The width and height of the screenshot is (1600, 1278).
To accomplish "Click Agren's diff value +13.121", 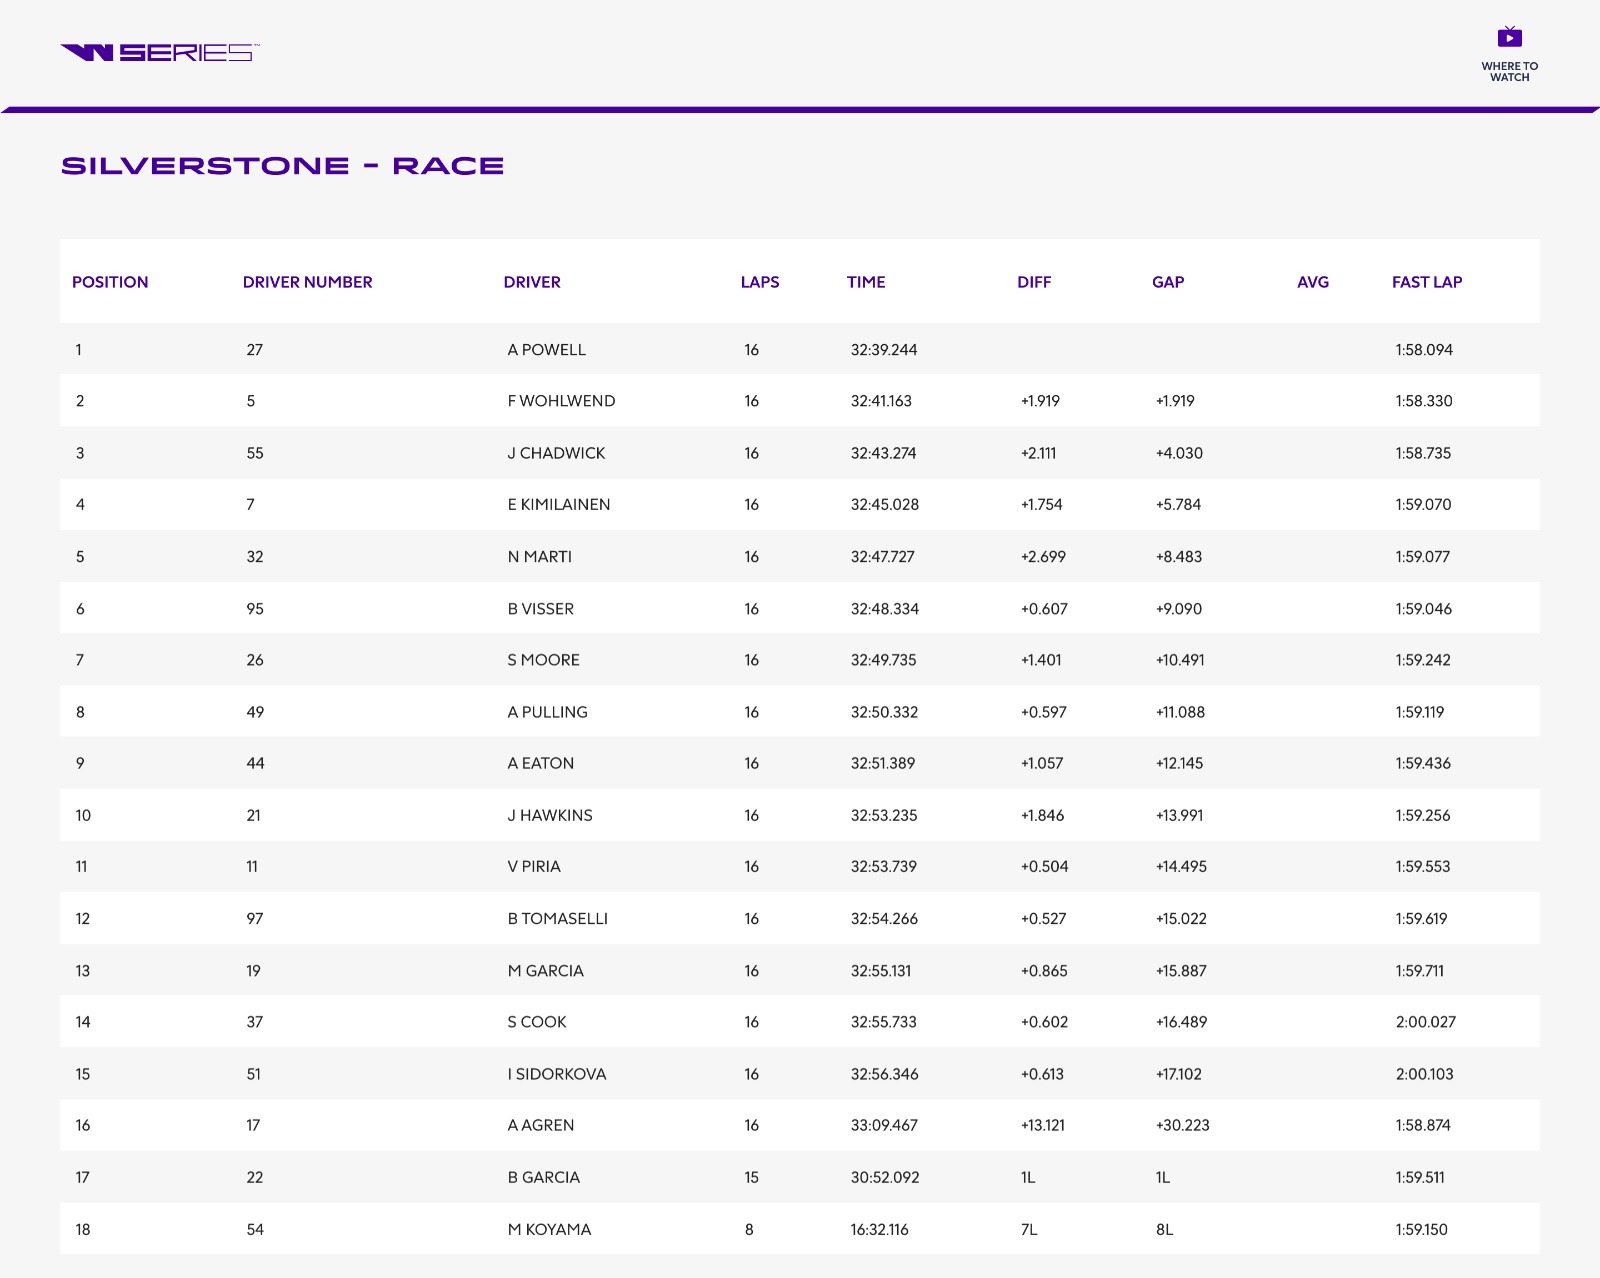I will coord(1042,1125).
